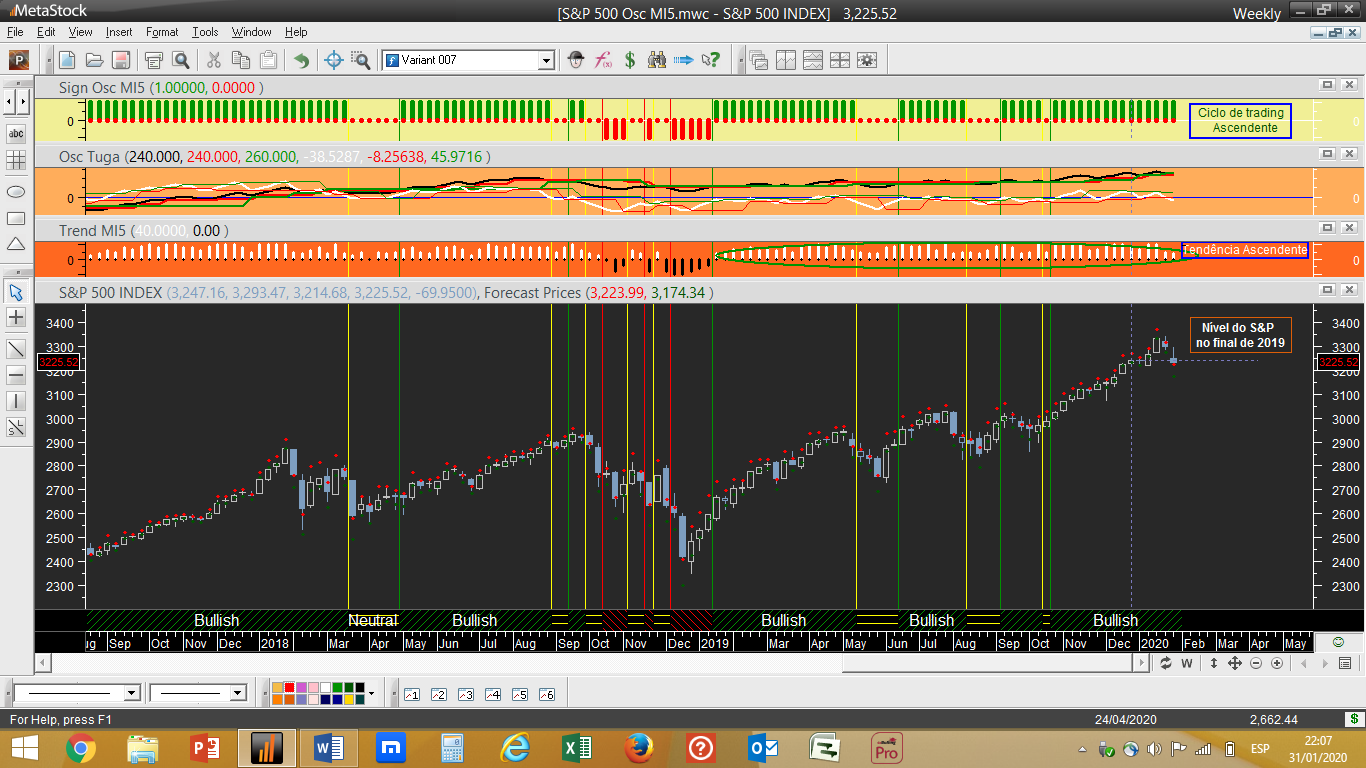The width and height of the screenshot is (1366, 768).
Task: Click the green undo arrow
Action: tap(300, 60)
